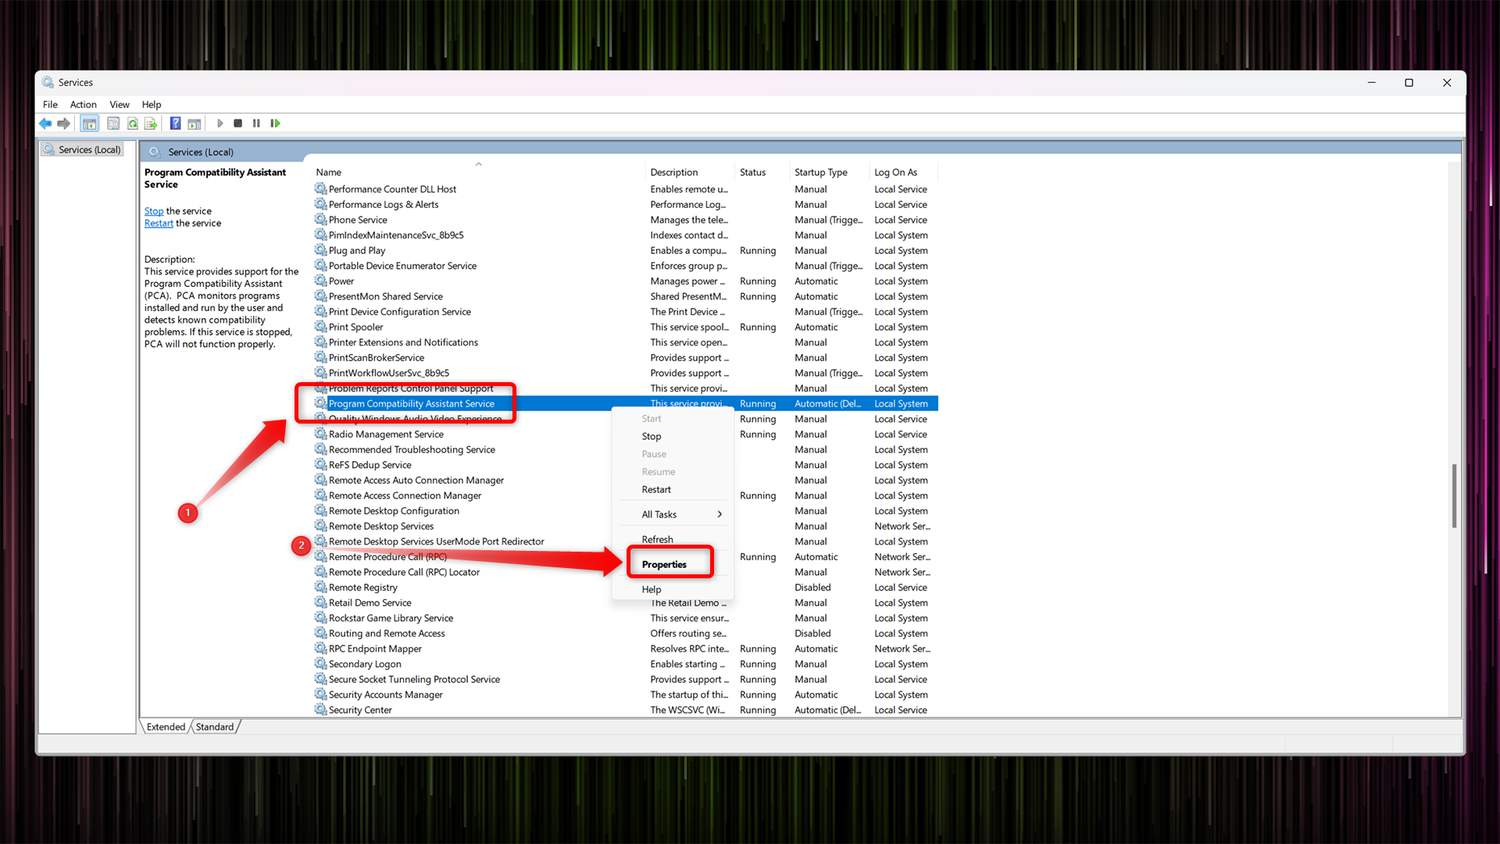This screenshot has width=1500, height=844.
Task: Select the Program Compatibility Assistant Service row
Action: coord(626,403)
